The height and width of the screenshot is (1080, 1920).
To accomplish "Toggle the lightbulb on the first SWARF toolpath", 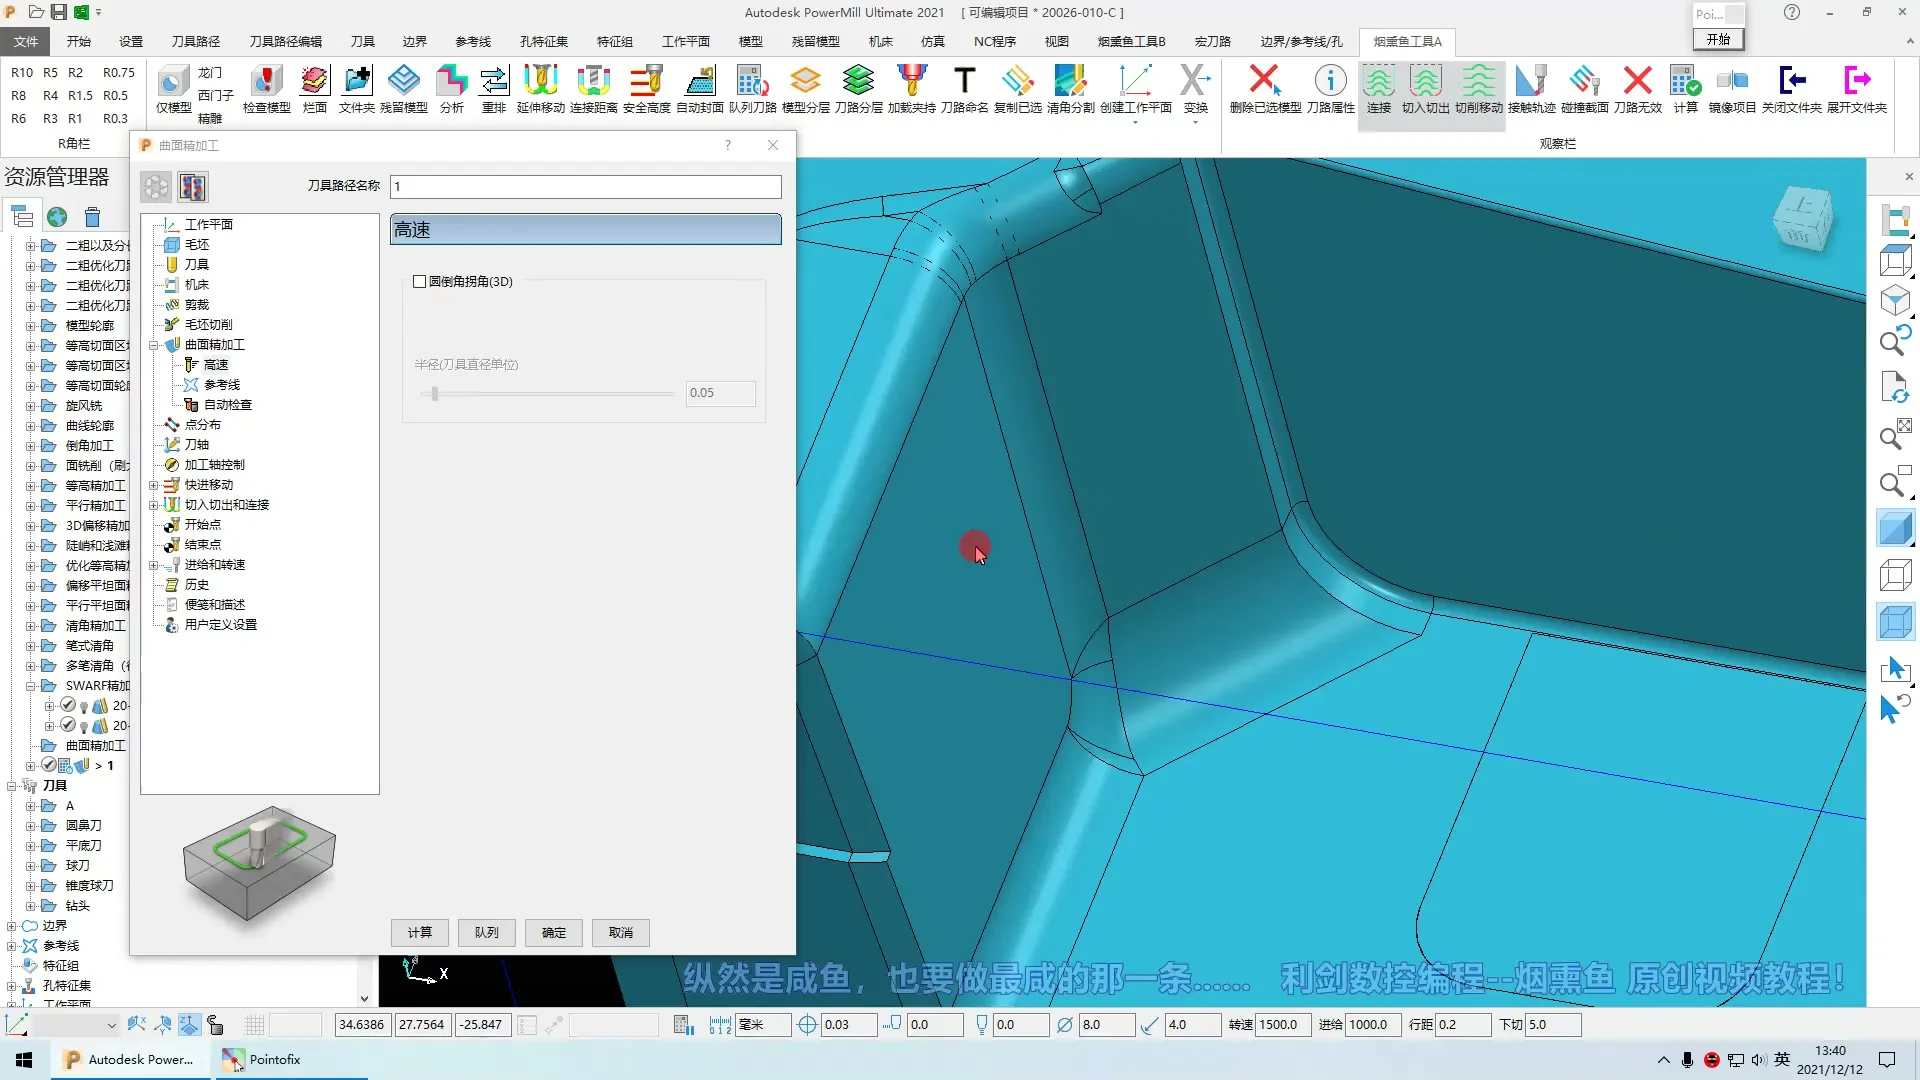I will point(84,706).
